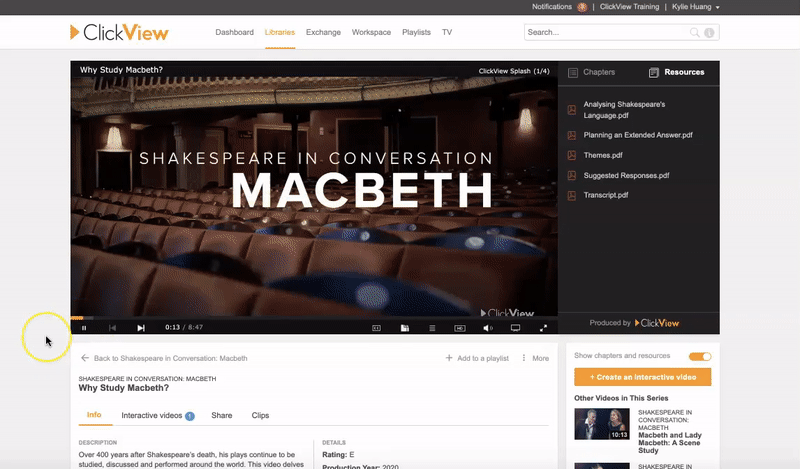Click PDF icon beside Analysing Shakespeare's Language.pdf
Screen dimensions: 800x469
point(572,110)
